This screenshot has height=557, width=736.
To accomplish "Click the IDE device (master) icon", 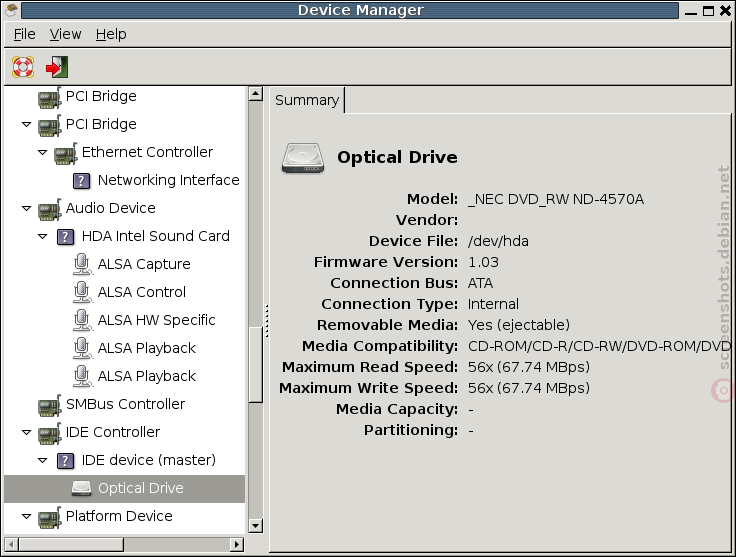I will pyautogui.click(x=65, y=461).
